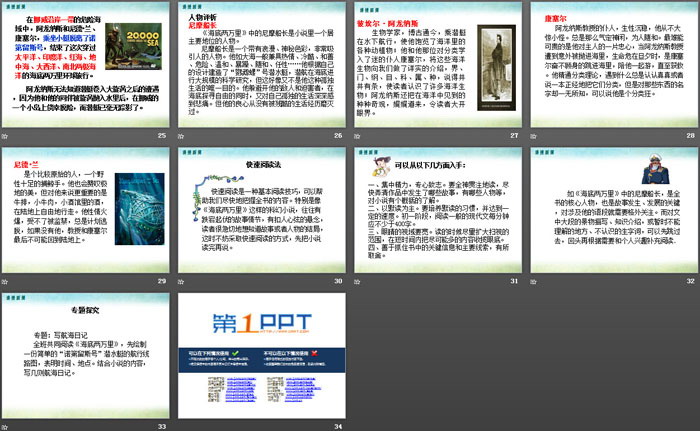Select slide 25 thumbnail with 20000 poster
This screenshot has width=700, height=431.
point(86,64)
